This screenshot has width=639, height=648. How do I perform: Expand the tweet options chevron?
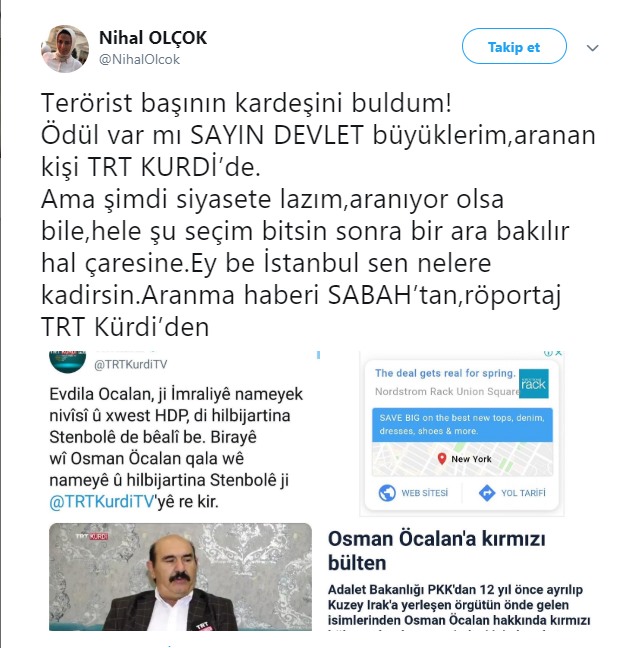point(592,48)
